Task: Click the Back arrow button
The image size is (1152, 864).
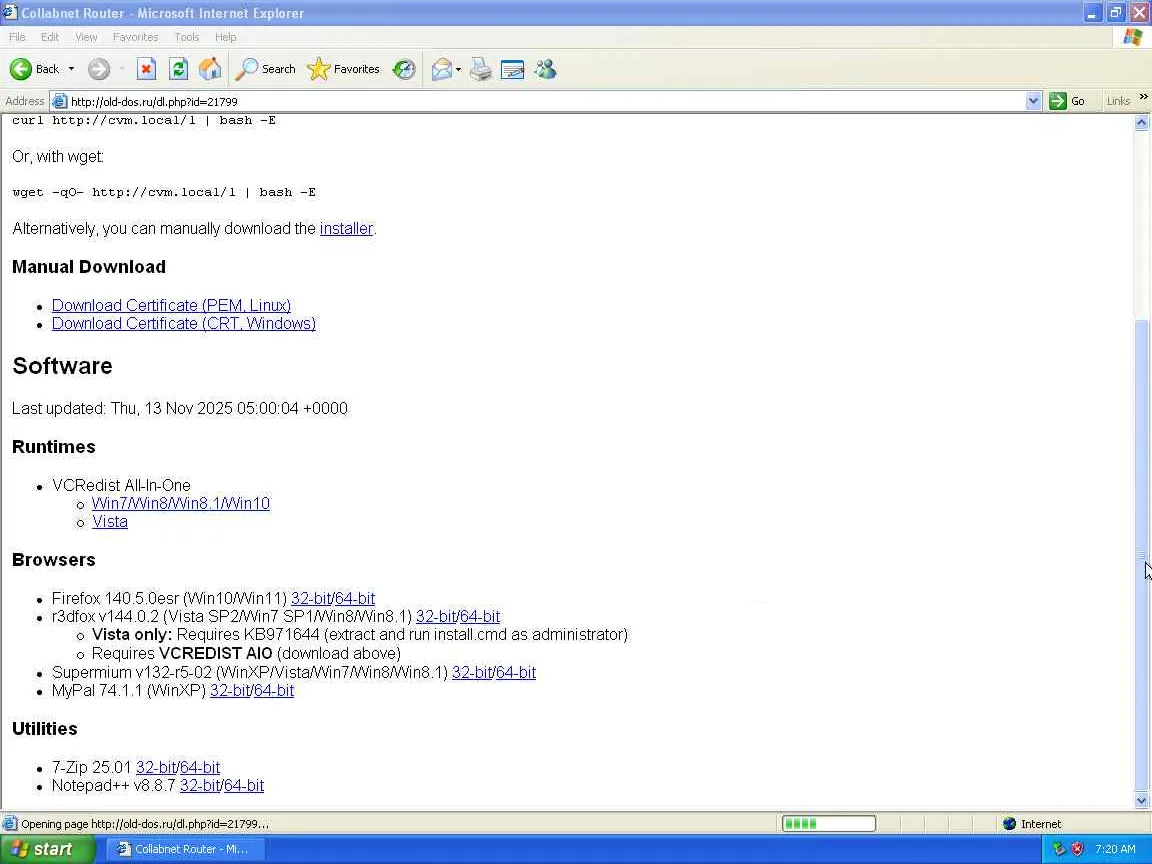Action: point(34,69)
